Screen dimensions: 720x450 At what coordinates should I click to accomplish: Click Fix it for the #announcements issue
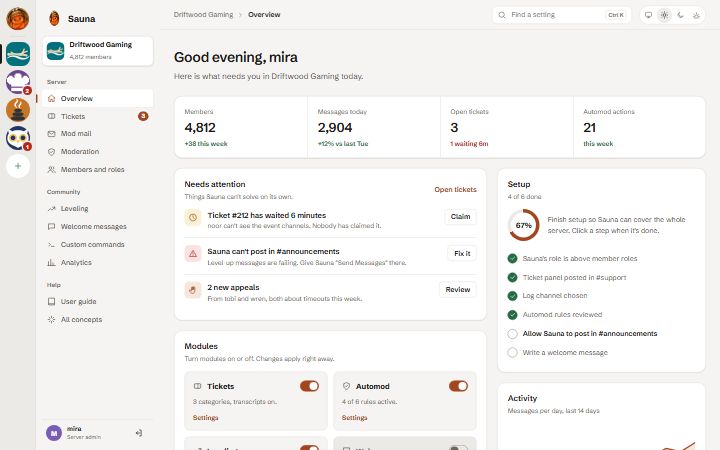tap(462, 253)
